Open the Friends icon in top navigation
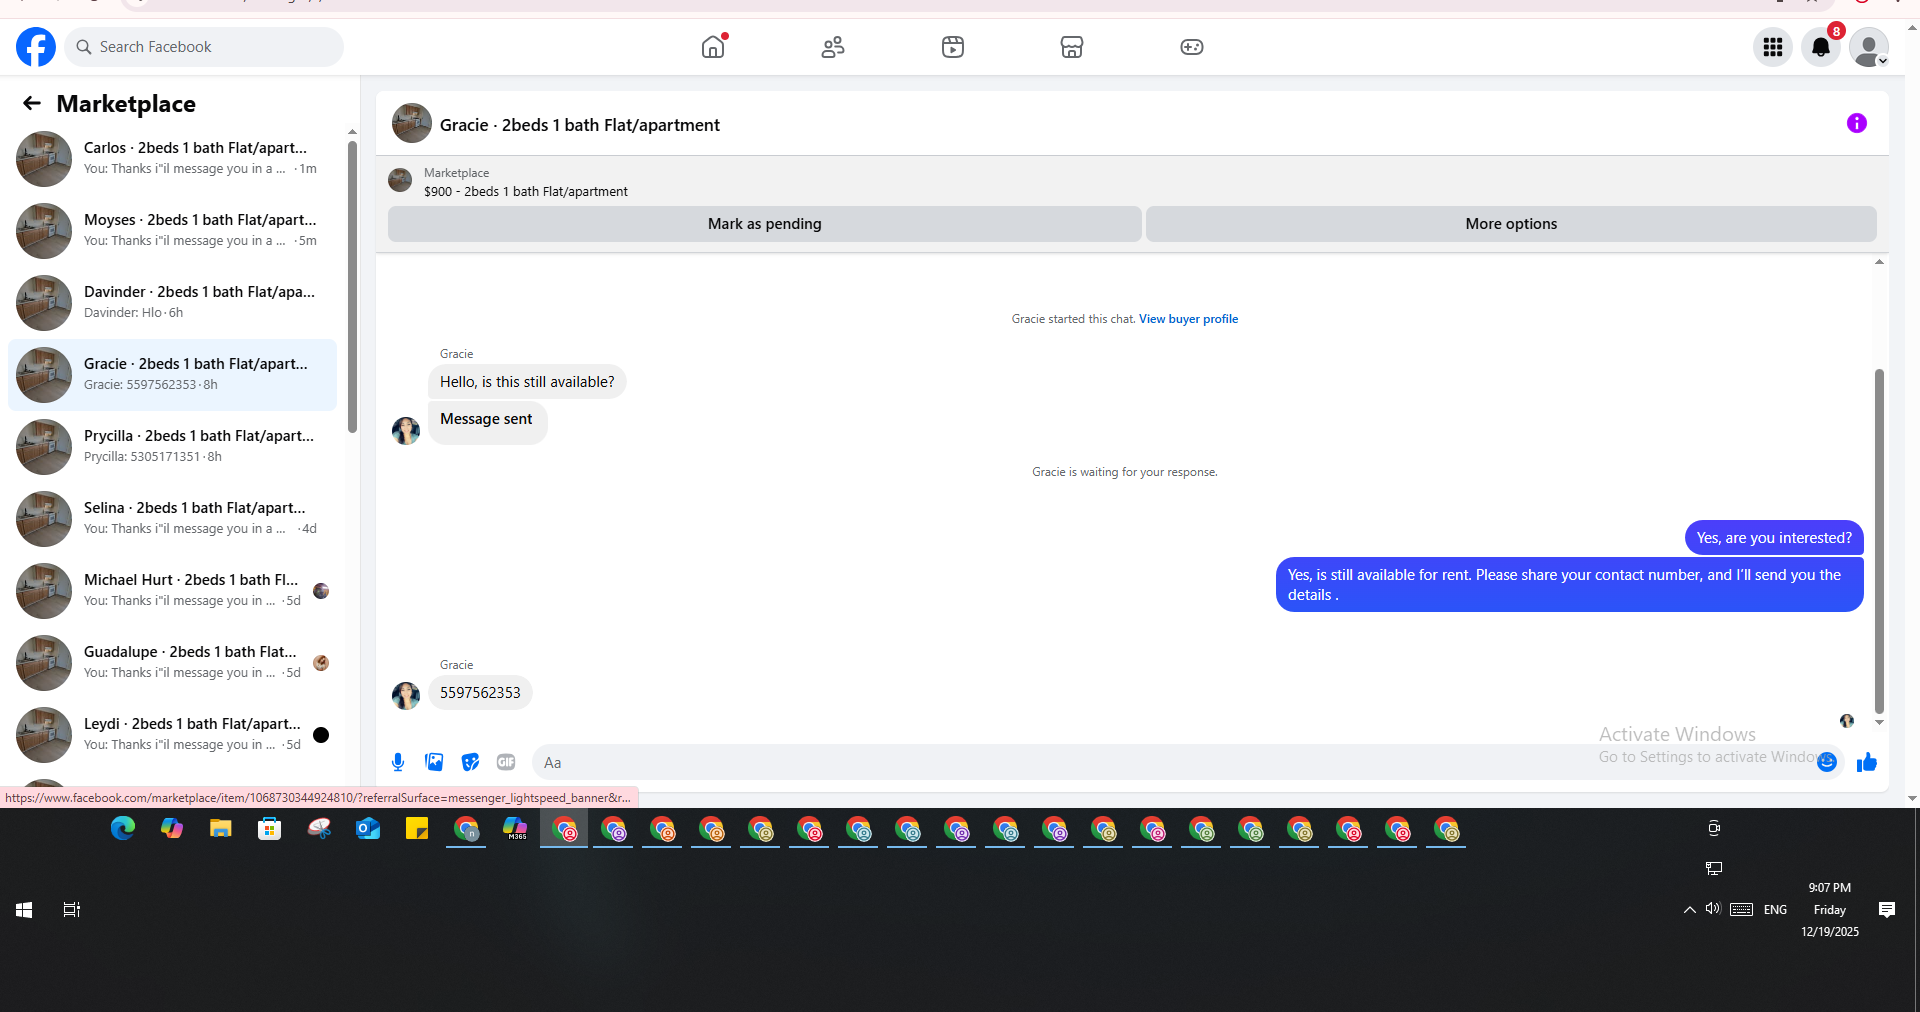 [833, 47]
